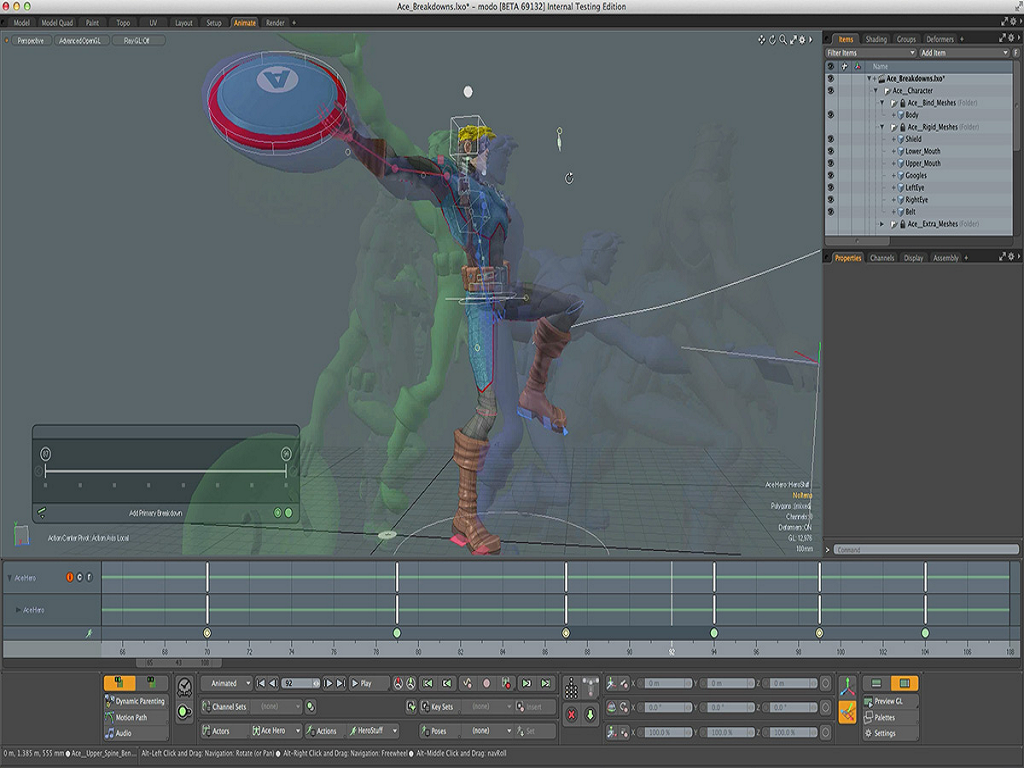Click the viewport rotate icon
Viewport: 1024px width, 768px height.
tap(772, 40)
